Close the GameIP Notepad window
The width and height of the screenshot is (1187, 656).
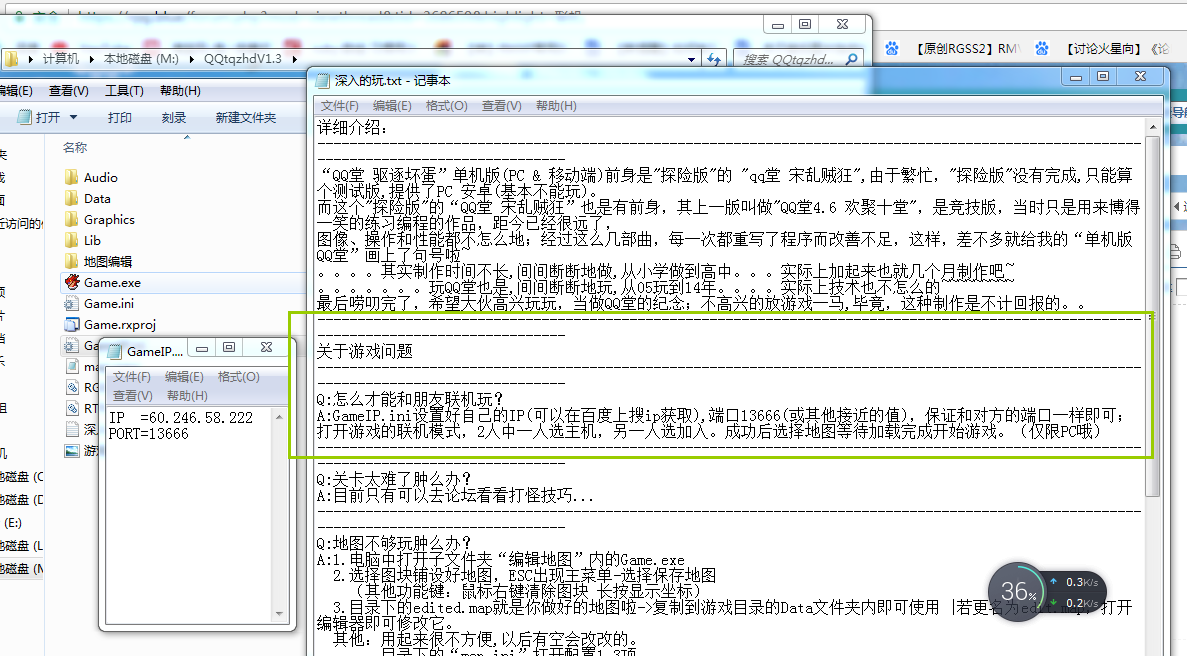point(266,348)
